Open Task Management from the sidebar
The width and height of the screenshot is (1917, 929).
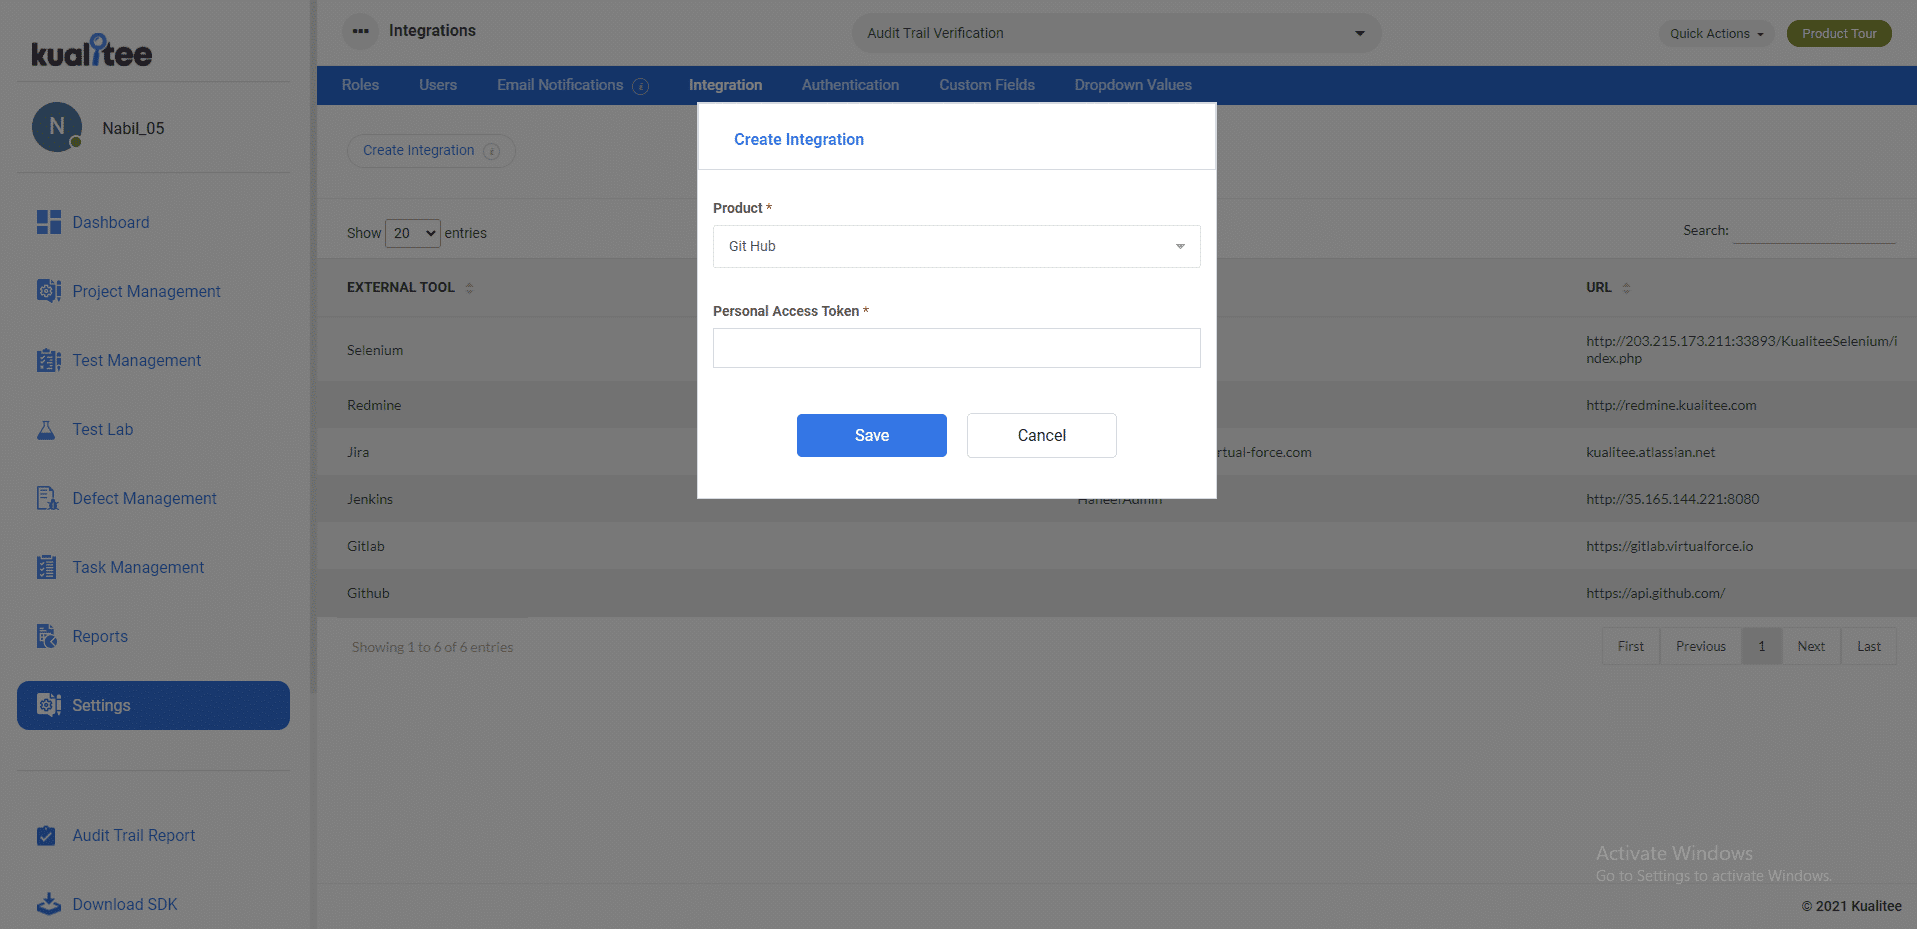tap(138, 567)
